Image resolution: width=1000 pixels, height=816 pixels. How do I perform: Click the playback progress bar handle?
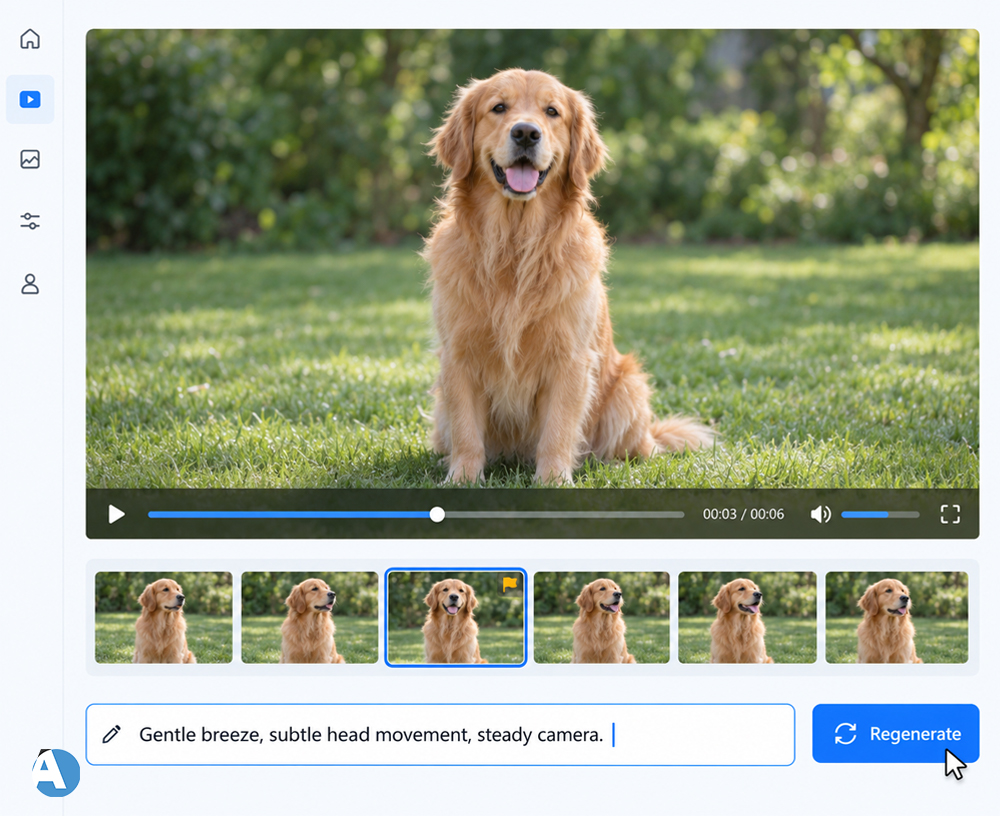coord(437,514)
